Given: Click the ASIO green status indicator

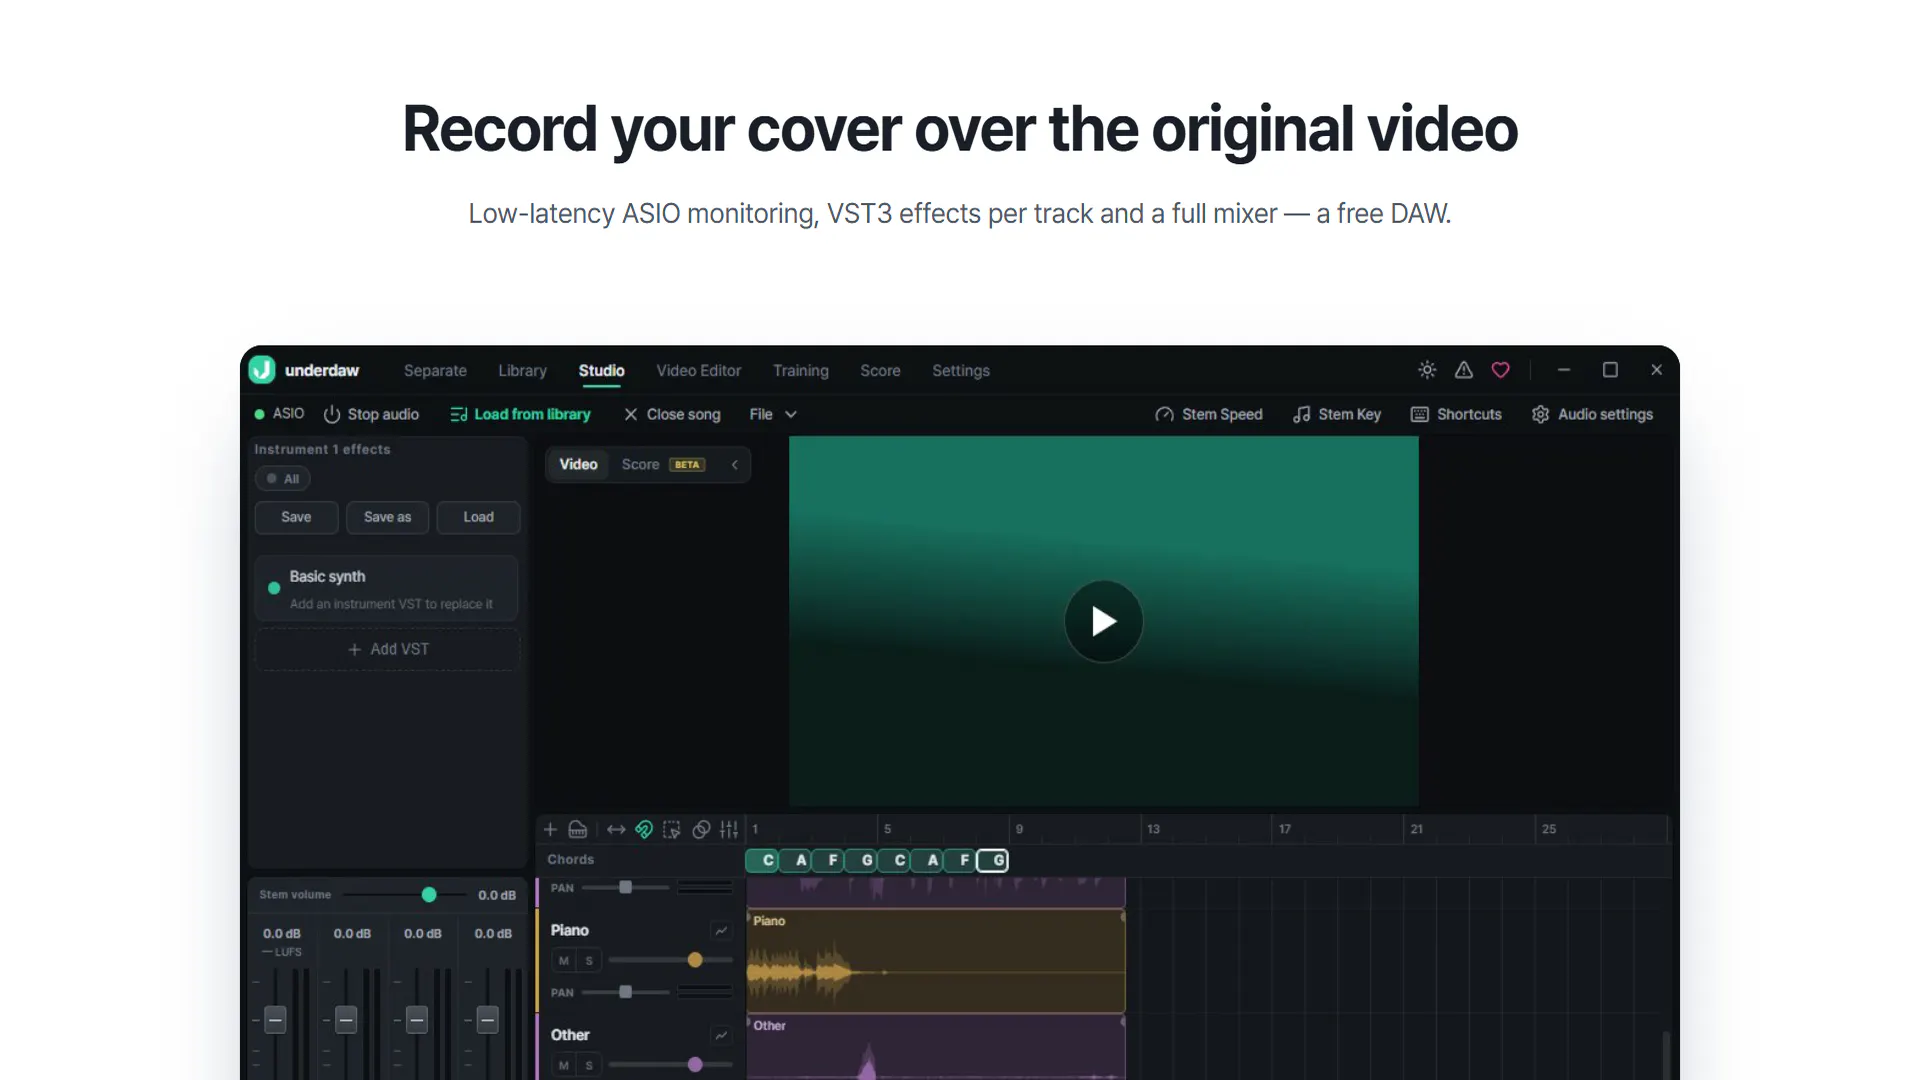Looking at the screenshot, I should pos(260,414).
